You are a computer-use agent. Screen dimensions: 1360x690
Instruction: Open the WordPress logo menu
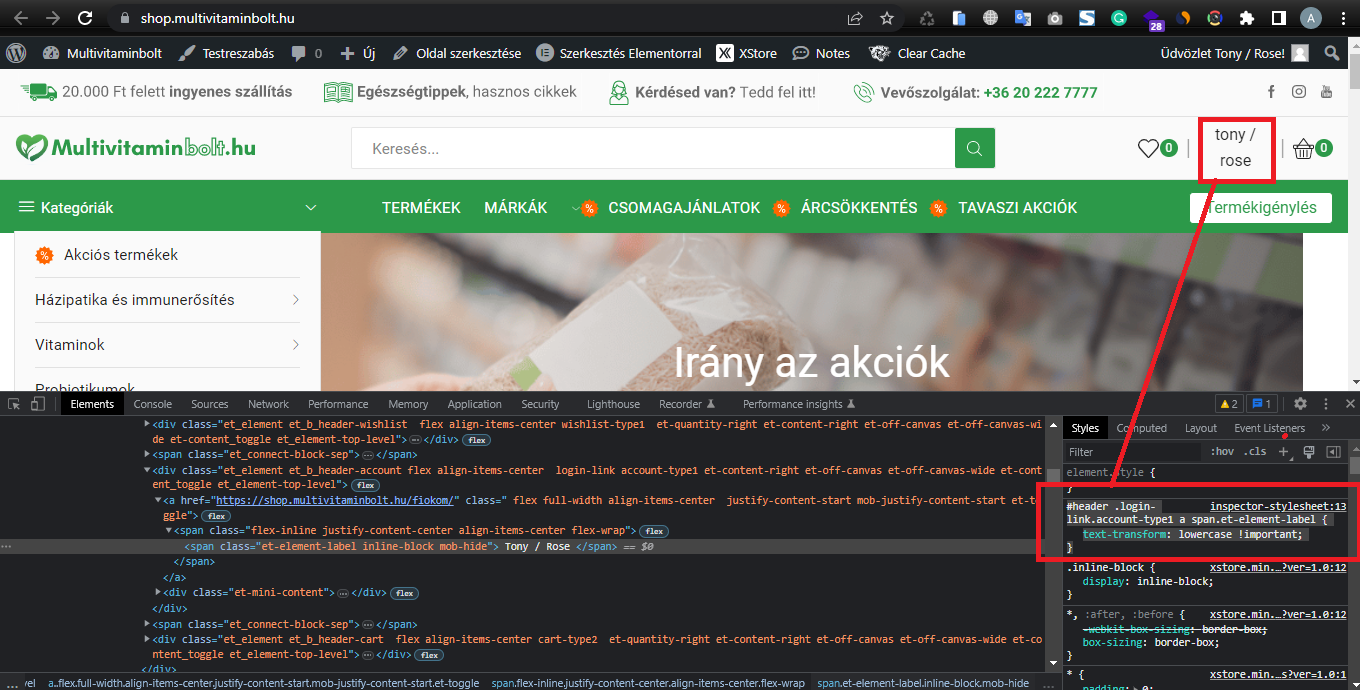(16, 53)
